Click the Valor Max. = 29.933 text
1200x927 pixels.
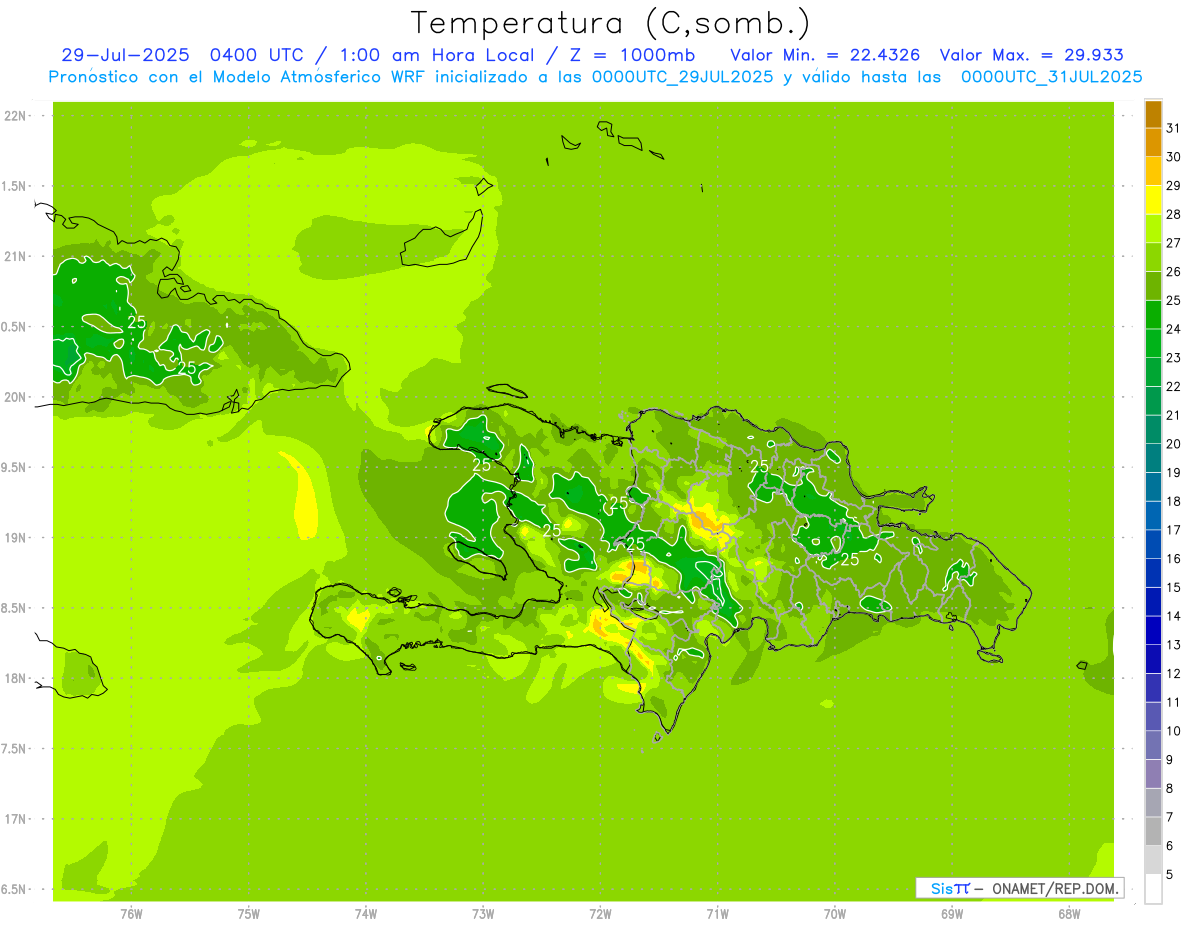(x=1031, y=55)
